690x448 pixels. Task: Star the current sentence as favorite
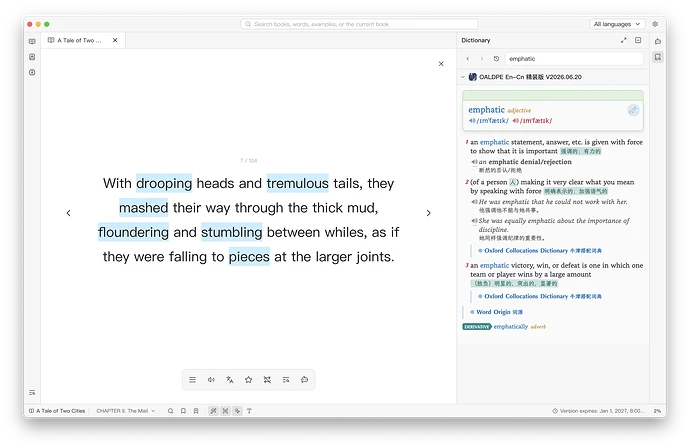tap(249, 380)
